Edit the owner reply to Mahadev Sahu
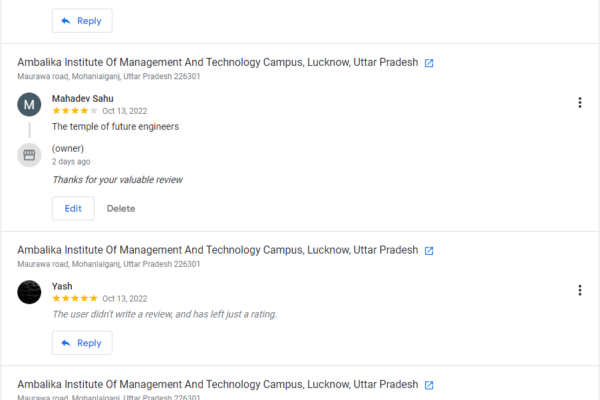 (73, 208)
